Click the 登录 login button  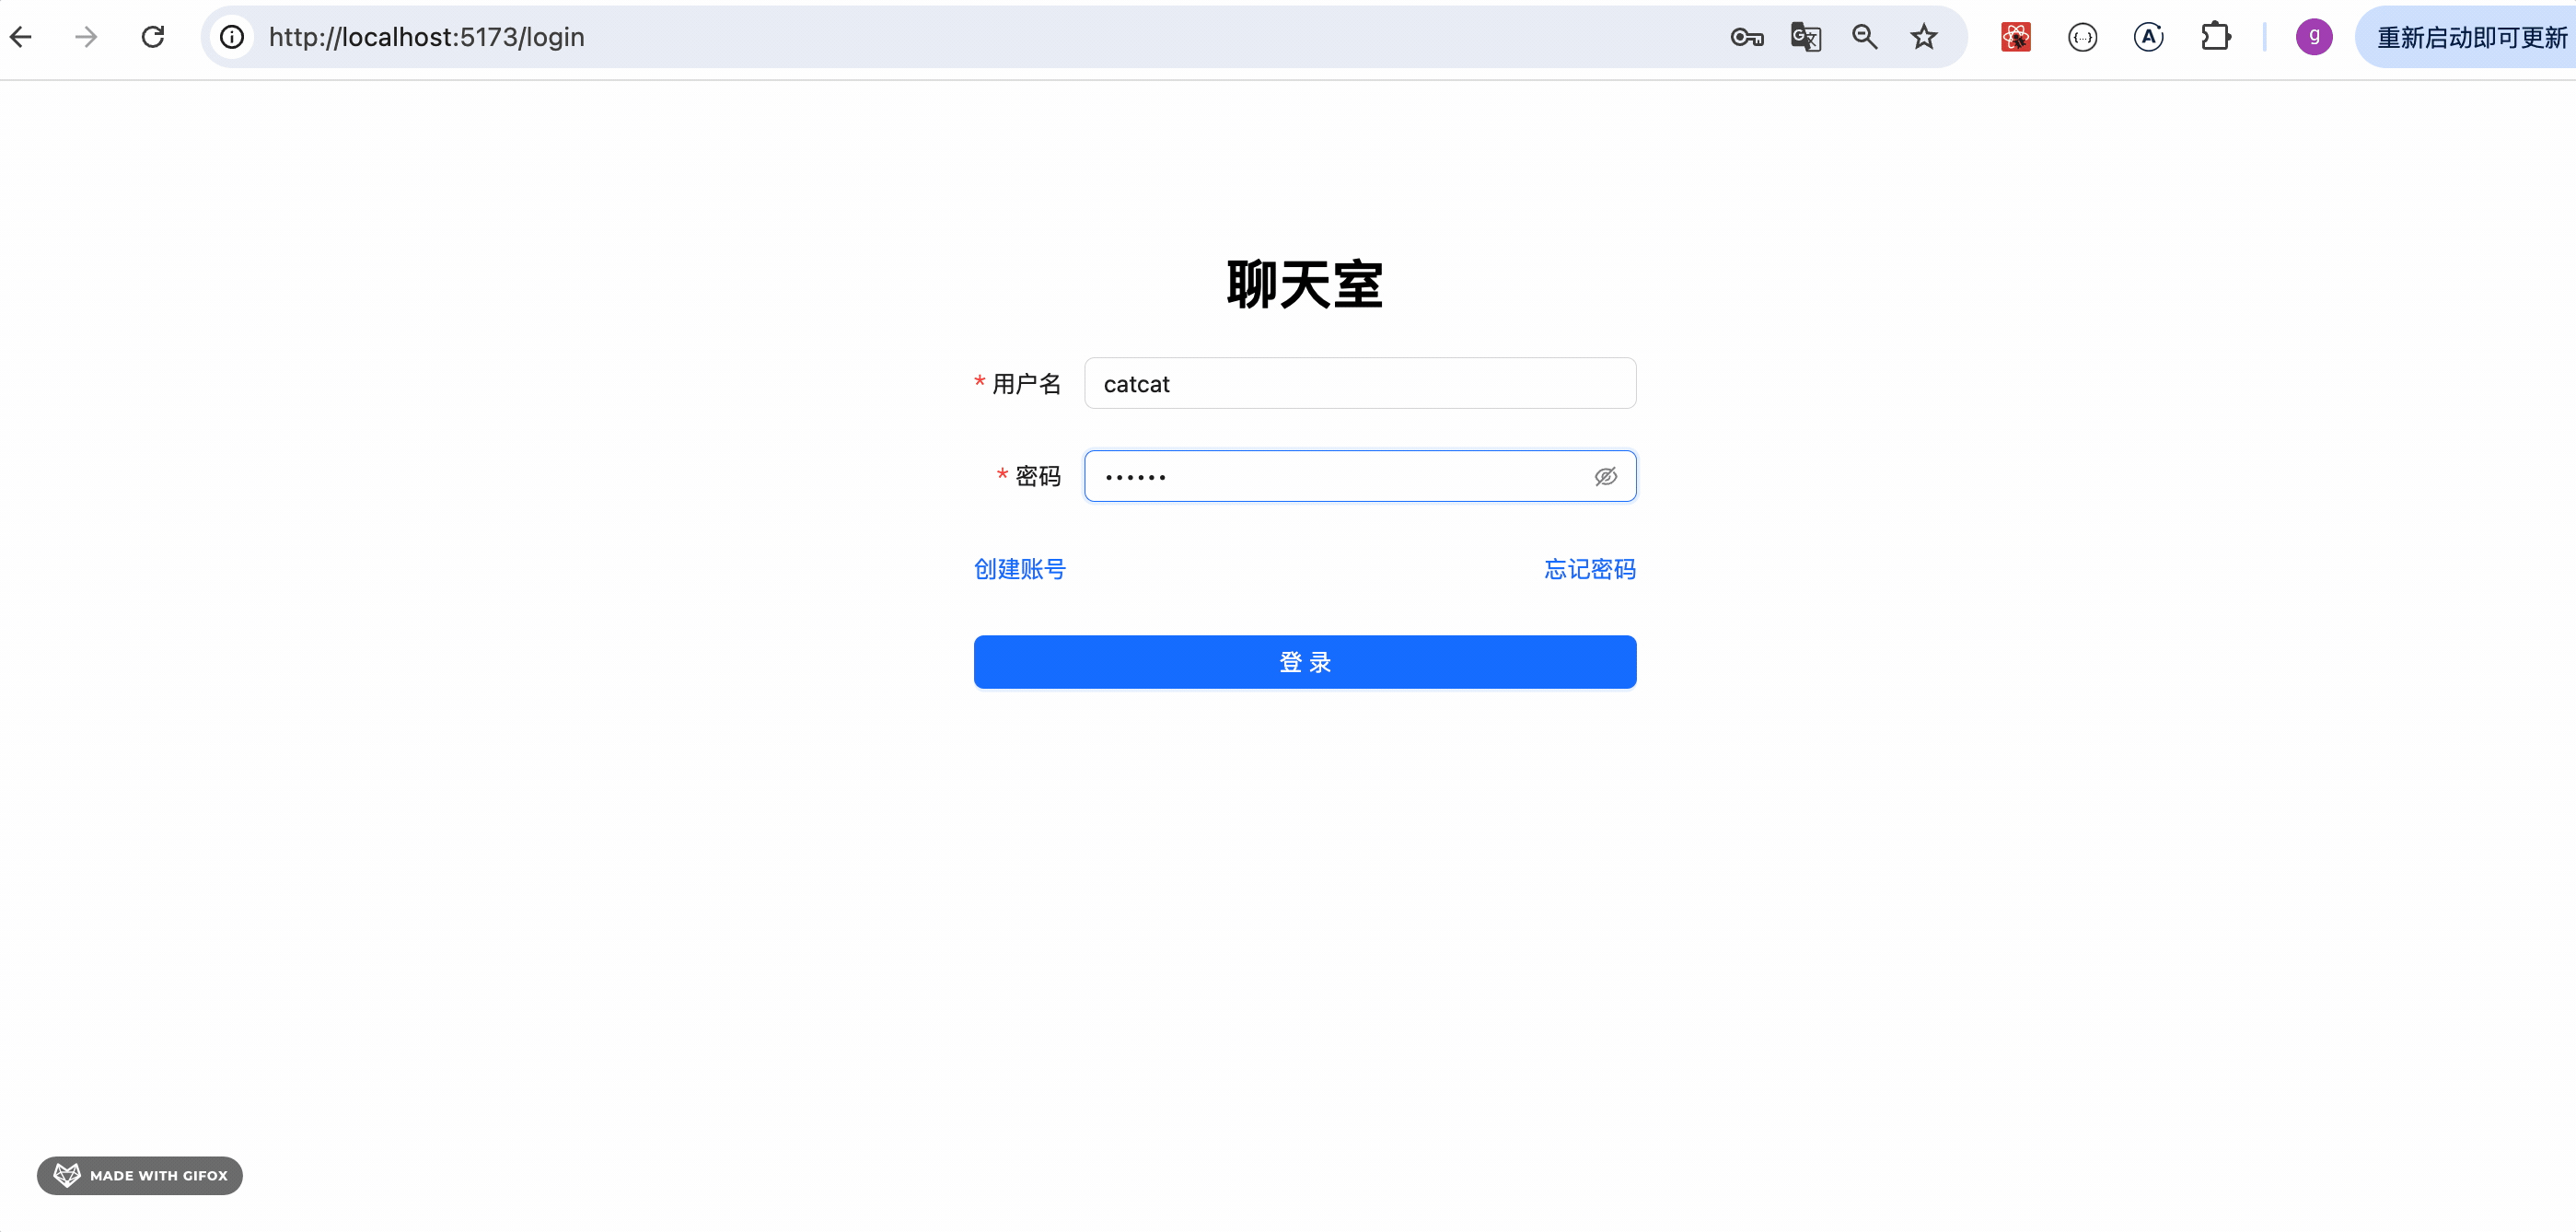pos(1304,662)
